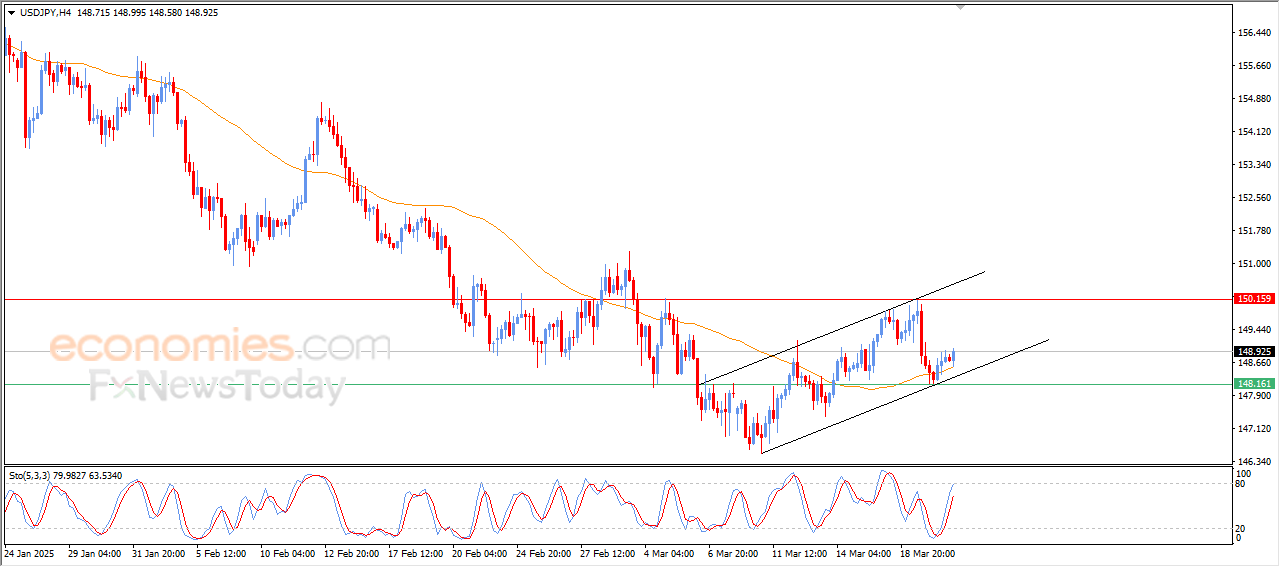Click the 147.900 price axis label
The height and width of the screenshot is (567, 1280).
[x=1254, y=396]
